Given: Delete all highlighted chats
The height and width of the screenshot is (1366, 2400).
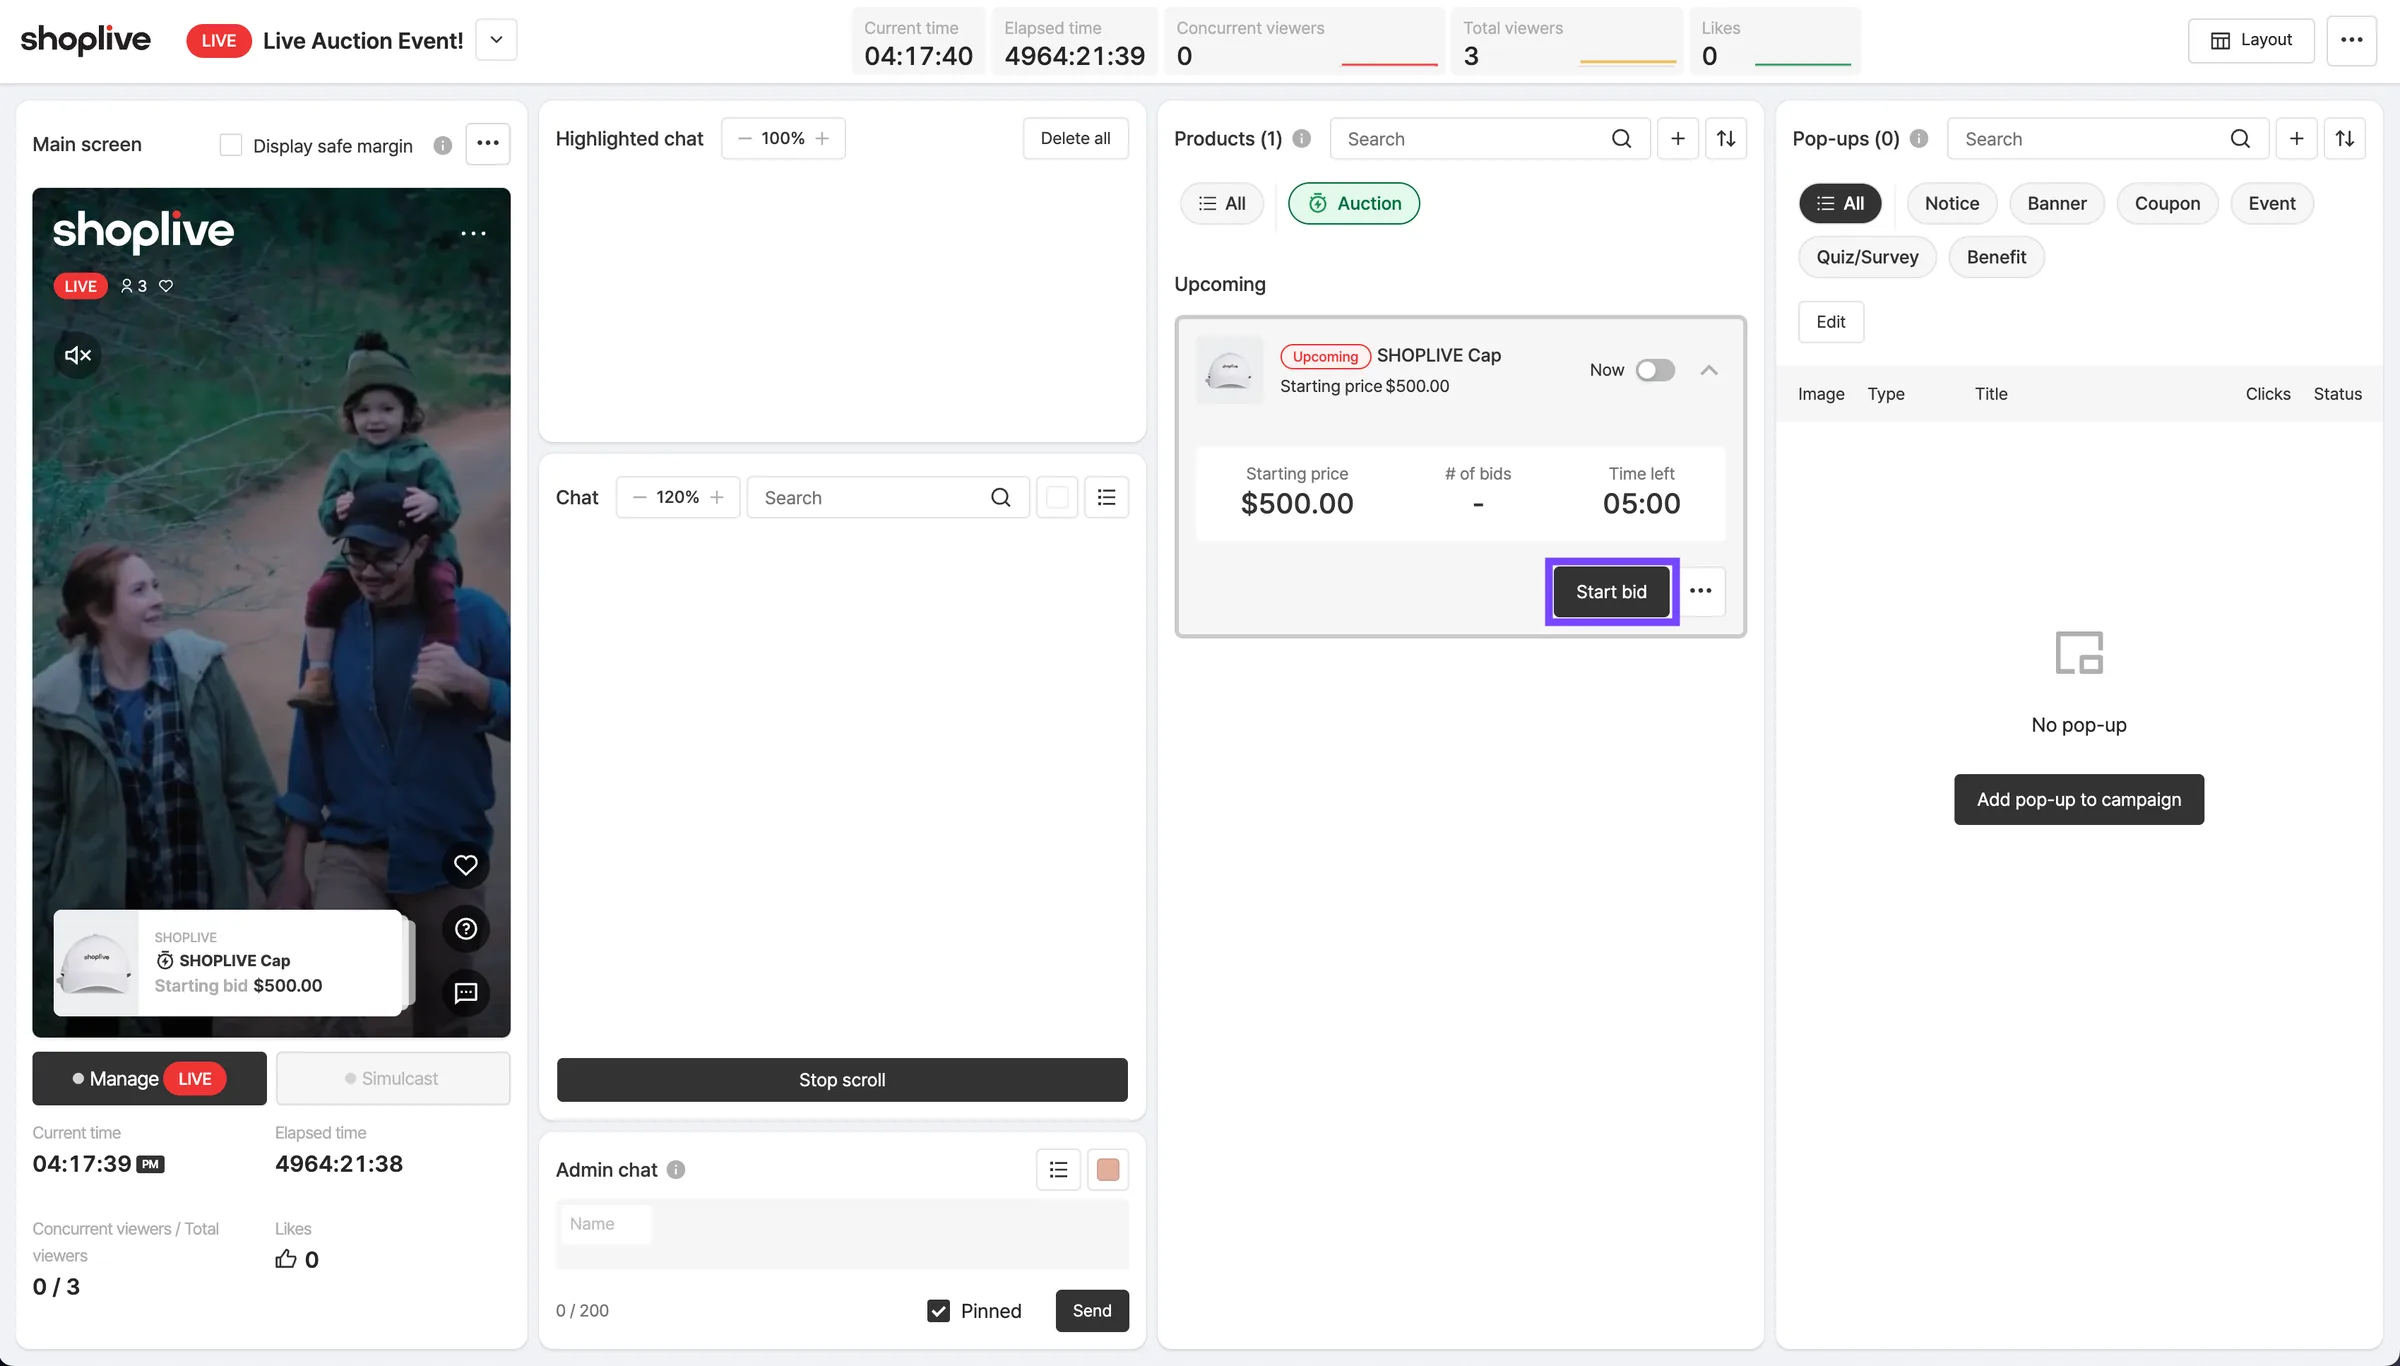Looking at the screenshot, I should point(1075,138).
